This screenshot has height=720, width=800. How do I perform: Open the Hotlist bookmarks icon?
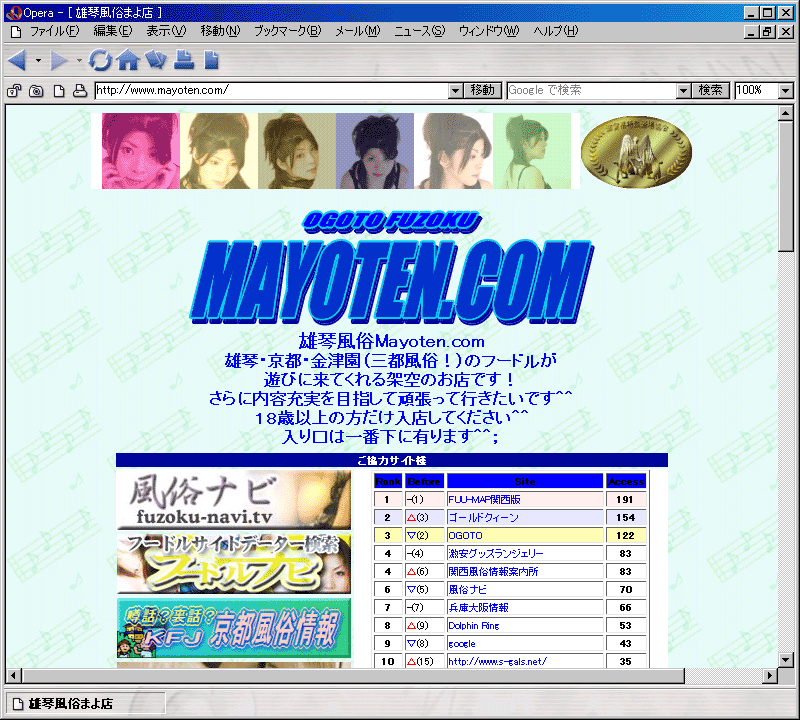click(x=156, y=60)
